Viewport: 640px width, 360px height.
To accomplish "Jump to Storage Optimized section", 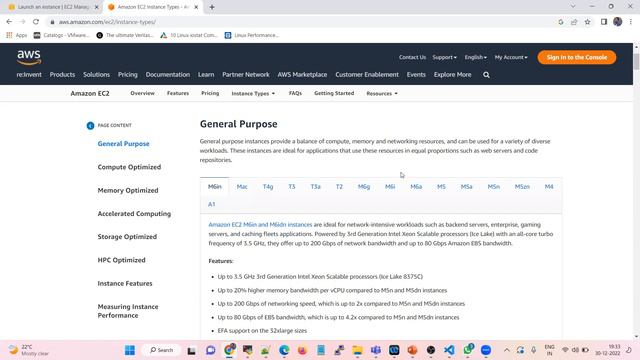I will click(127, 237).
